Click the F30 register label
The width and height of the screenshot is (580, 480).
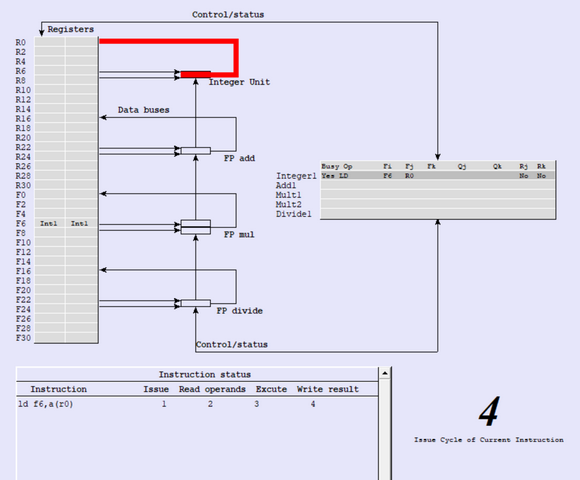click(x=23, y=338)
